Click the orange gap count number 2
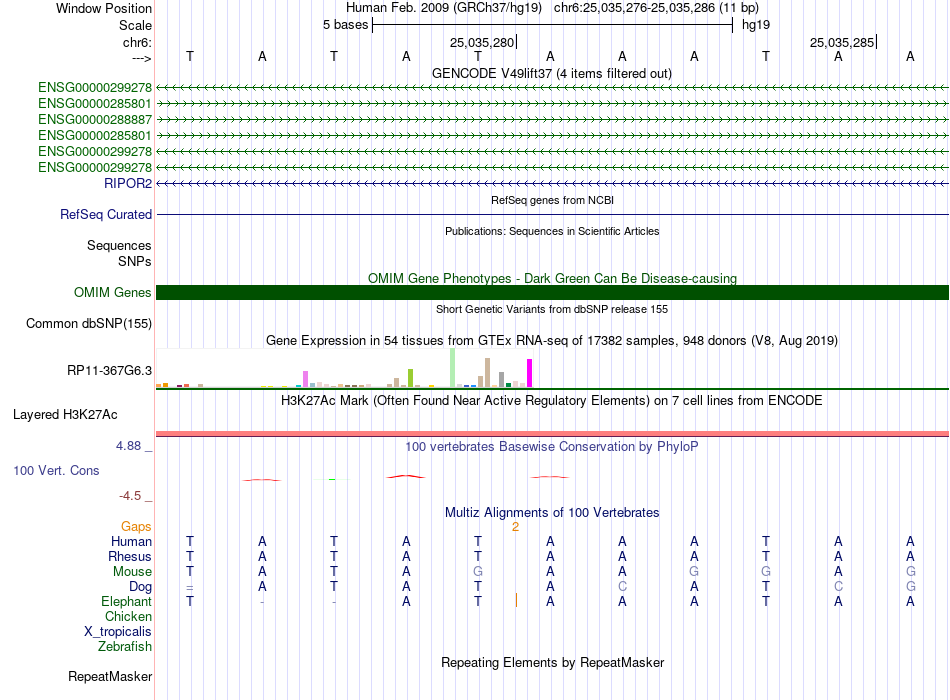Viewport: 950px width, 700px height. pos(515,527)
